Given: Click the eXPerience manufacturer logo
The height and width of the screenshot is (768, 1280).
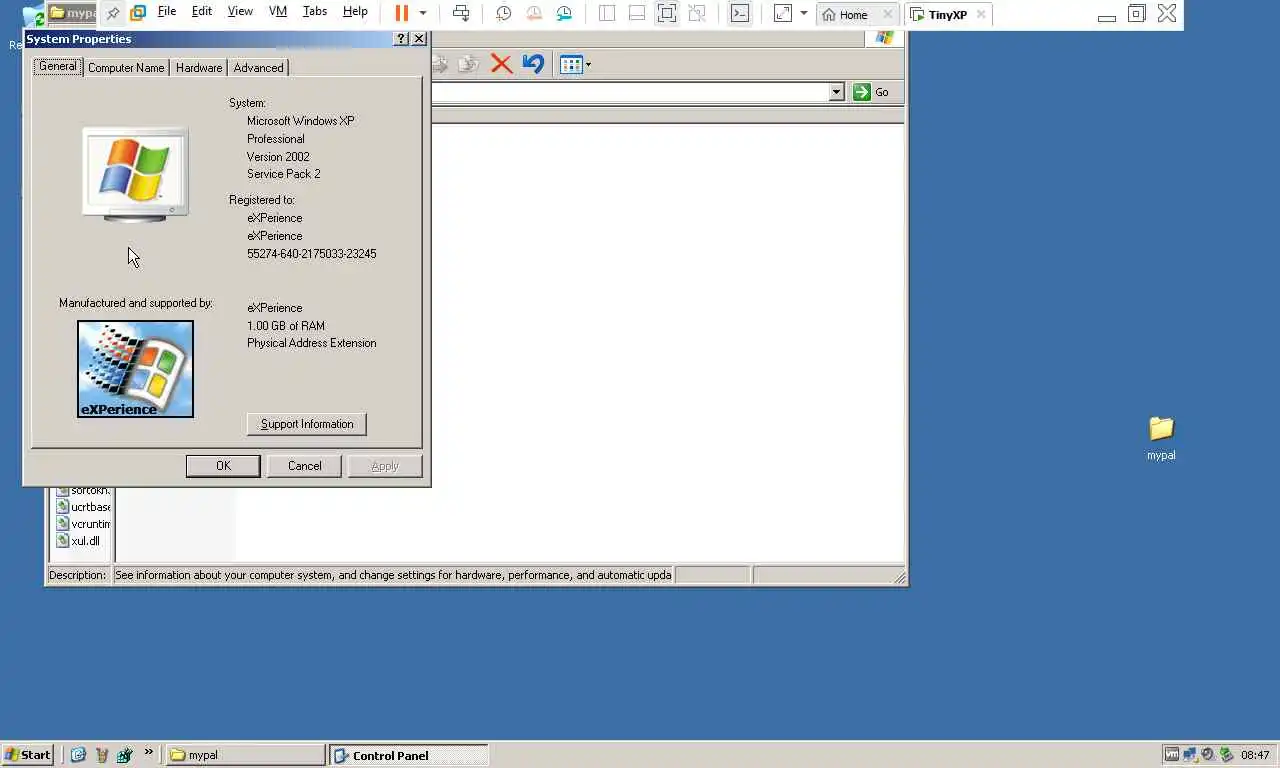Looking at the screenshot, I should 135,369.
